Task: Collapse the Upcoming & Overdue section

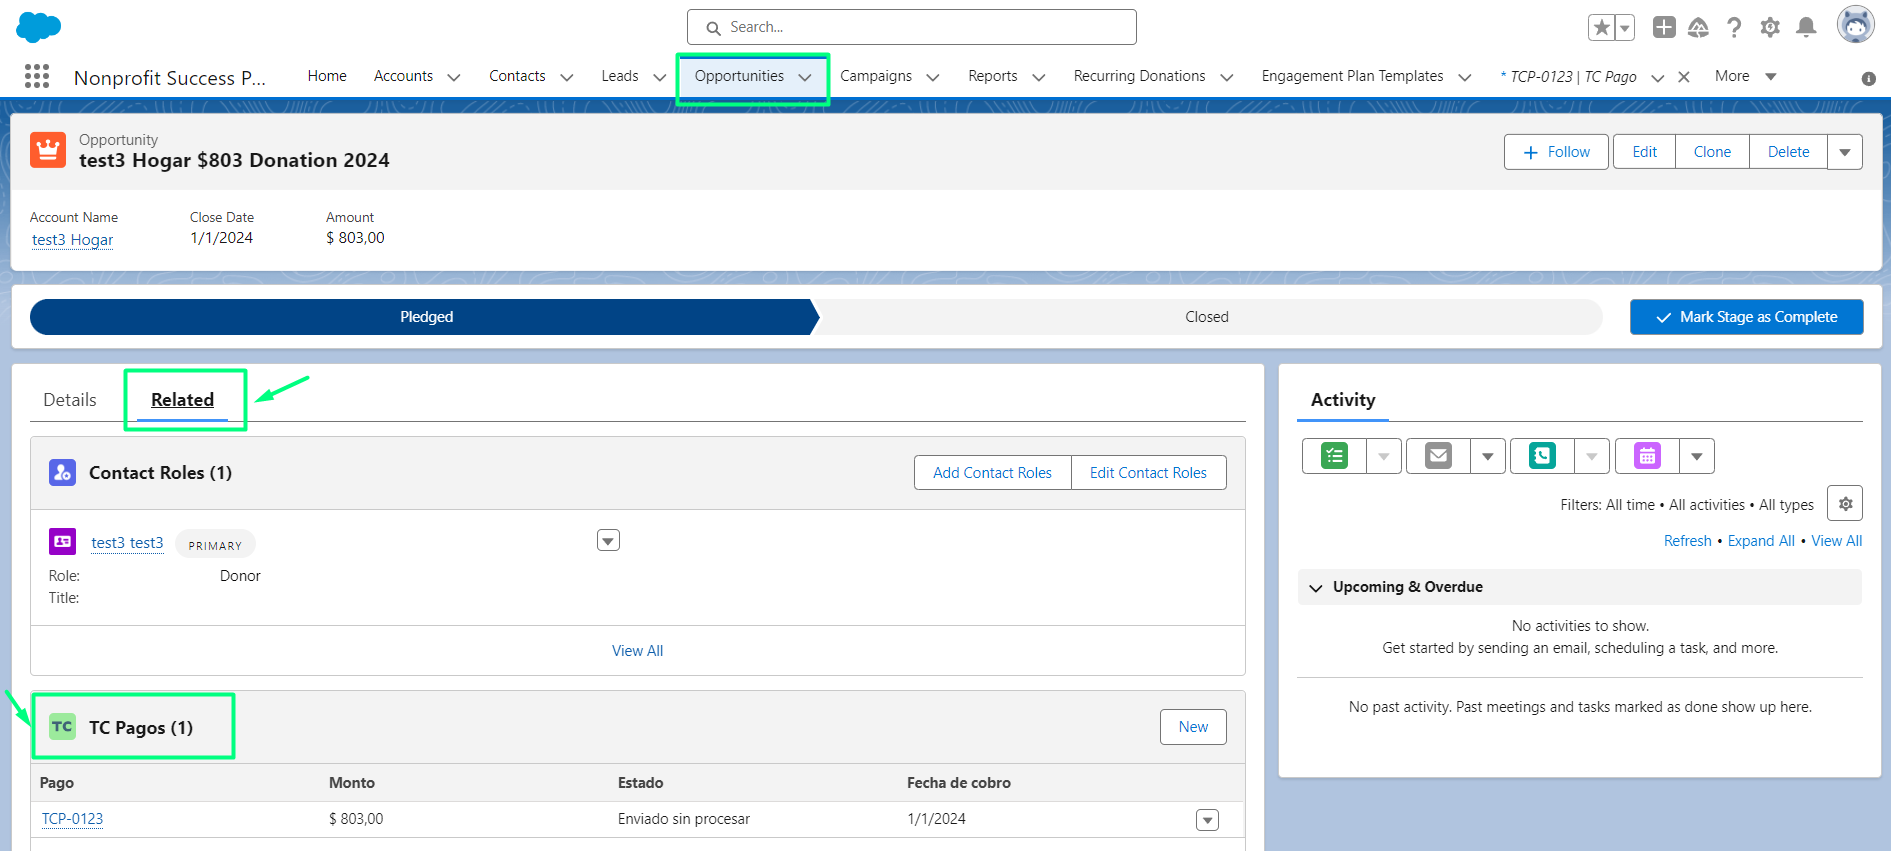Action: pyautogui.click(x=1316, y=588)
